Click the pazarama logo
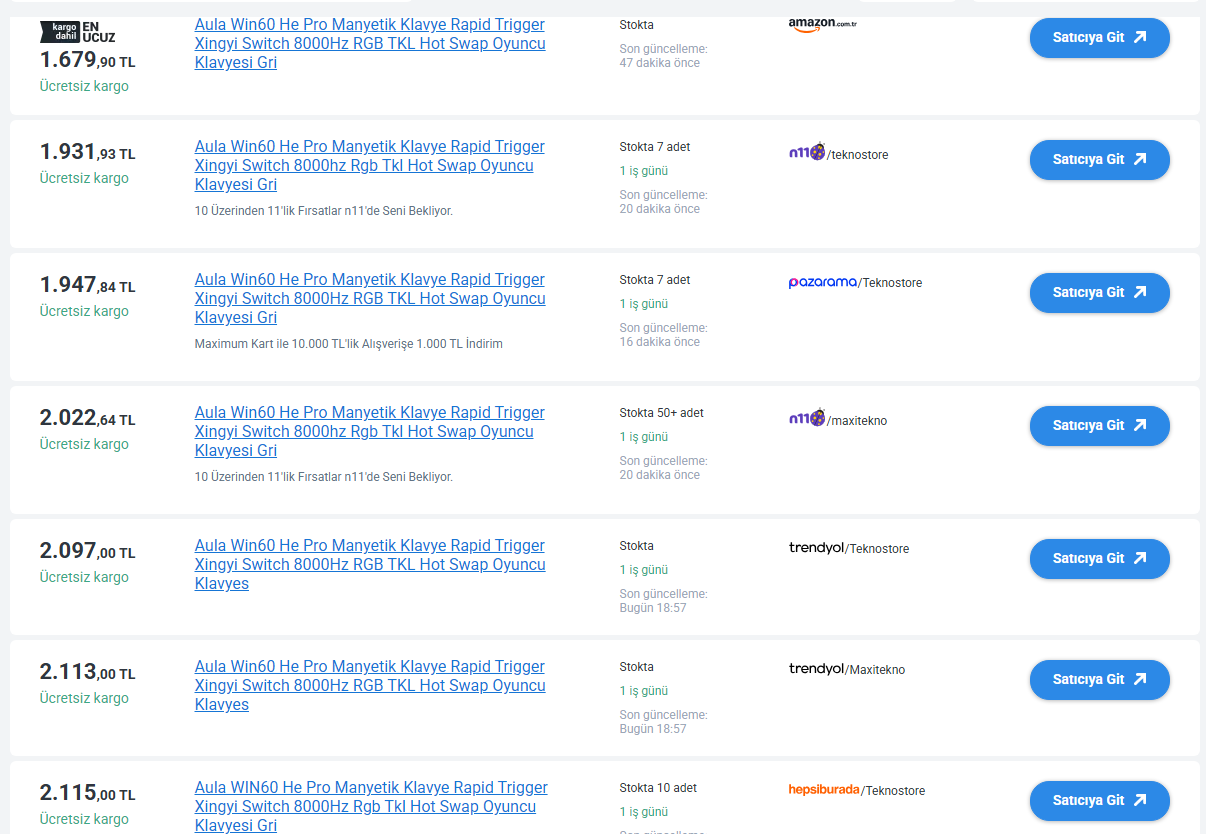 [823, 283]
